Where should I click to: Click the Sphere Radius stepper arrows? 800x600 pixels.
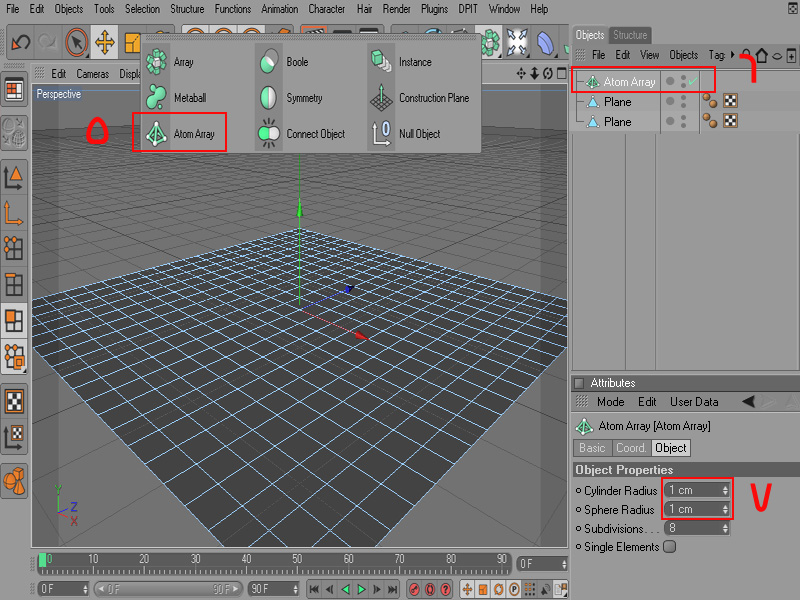(x=725, y=509)
